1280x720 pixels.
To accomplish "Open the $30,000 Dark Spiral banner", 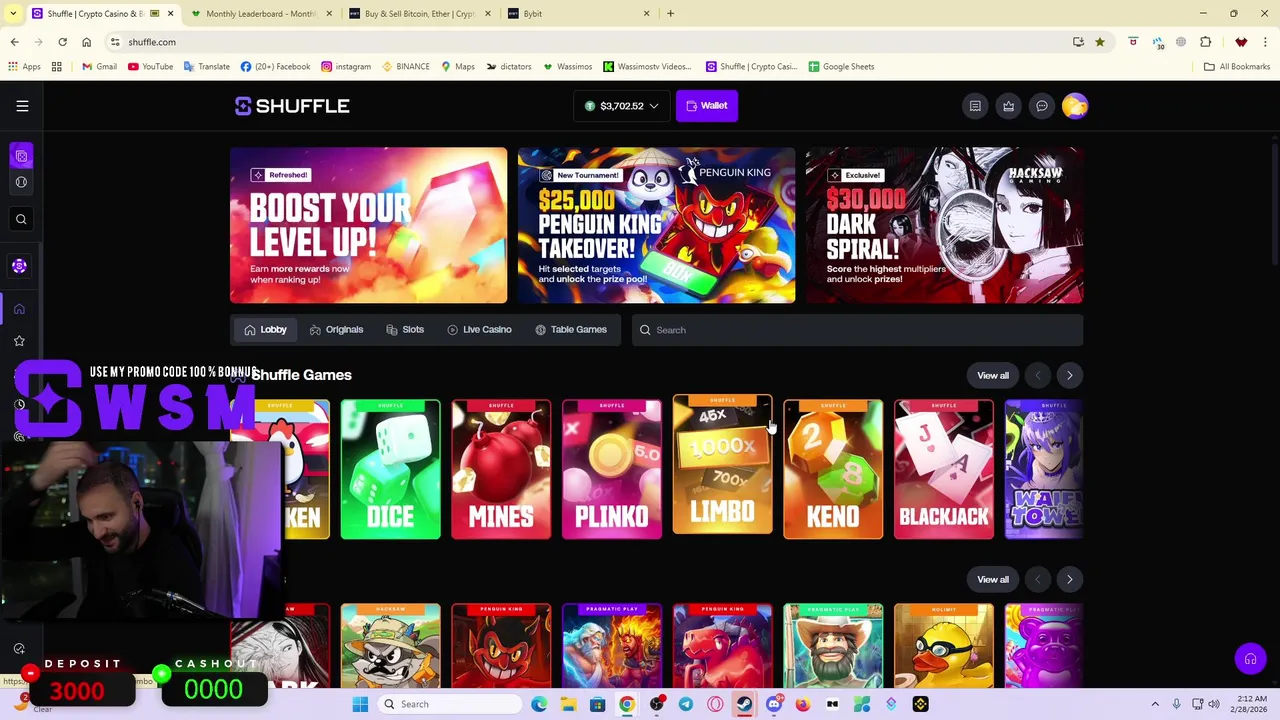I will pyautogui.click(x=944, y=225).
